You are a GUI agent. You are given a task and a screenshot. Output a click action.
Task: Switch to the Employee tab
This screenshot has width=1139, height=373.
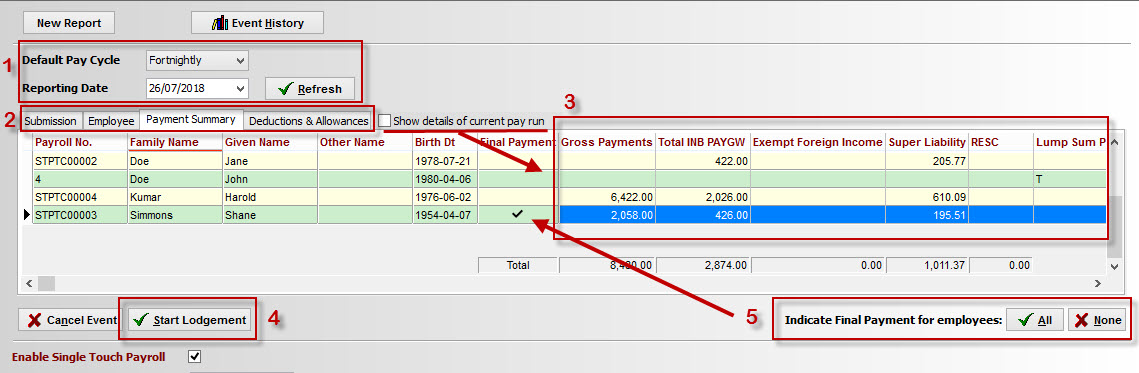[111, 121]
